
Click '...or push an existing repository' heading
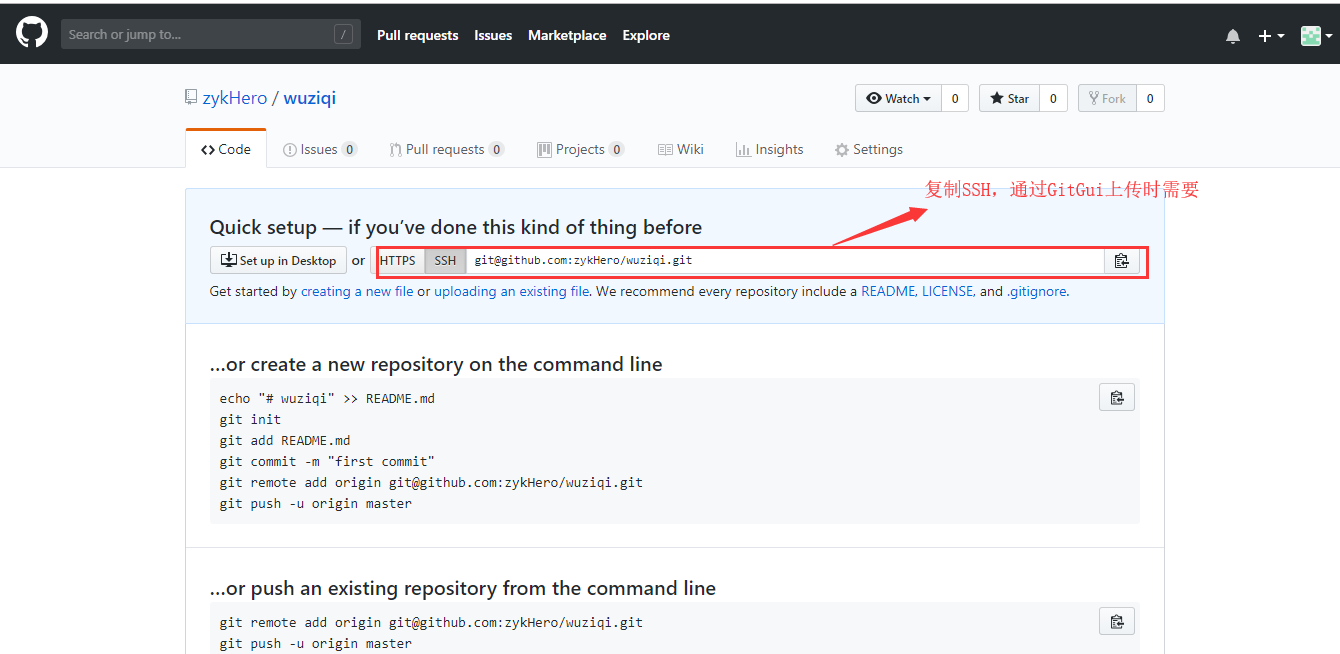click(463, 588)
